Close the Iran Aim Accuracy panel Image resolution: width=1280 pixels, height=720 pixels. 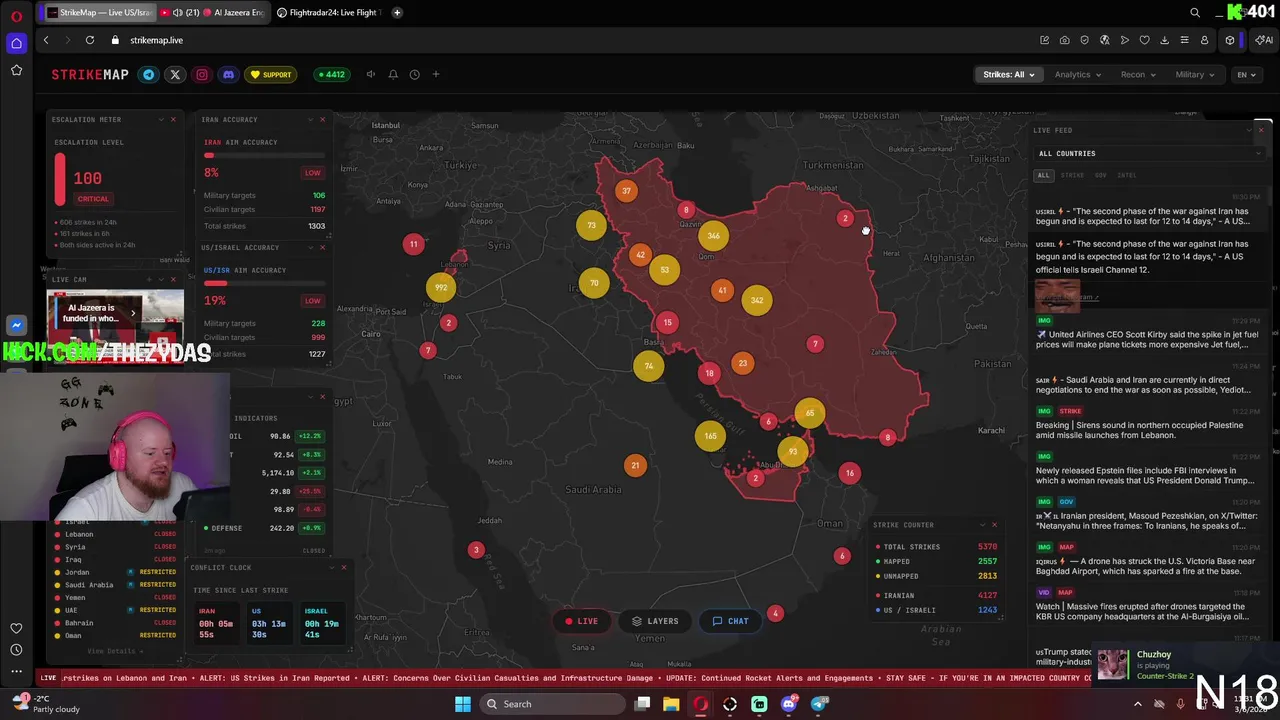click(x=322, y=120)
